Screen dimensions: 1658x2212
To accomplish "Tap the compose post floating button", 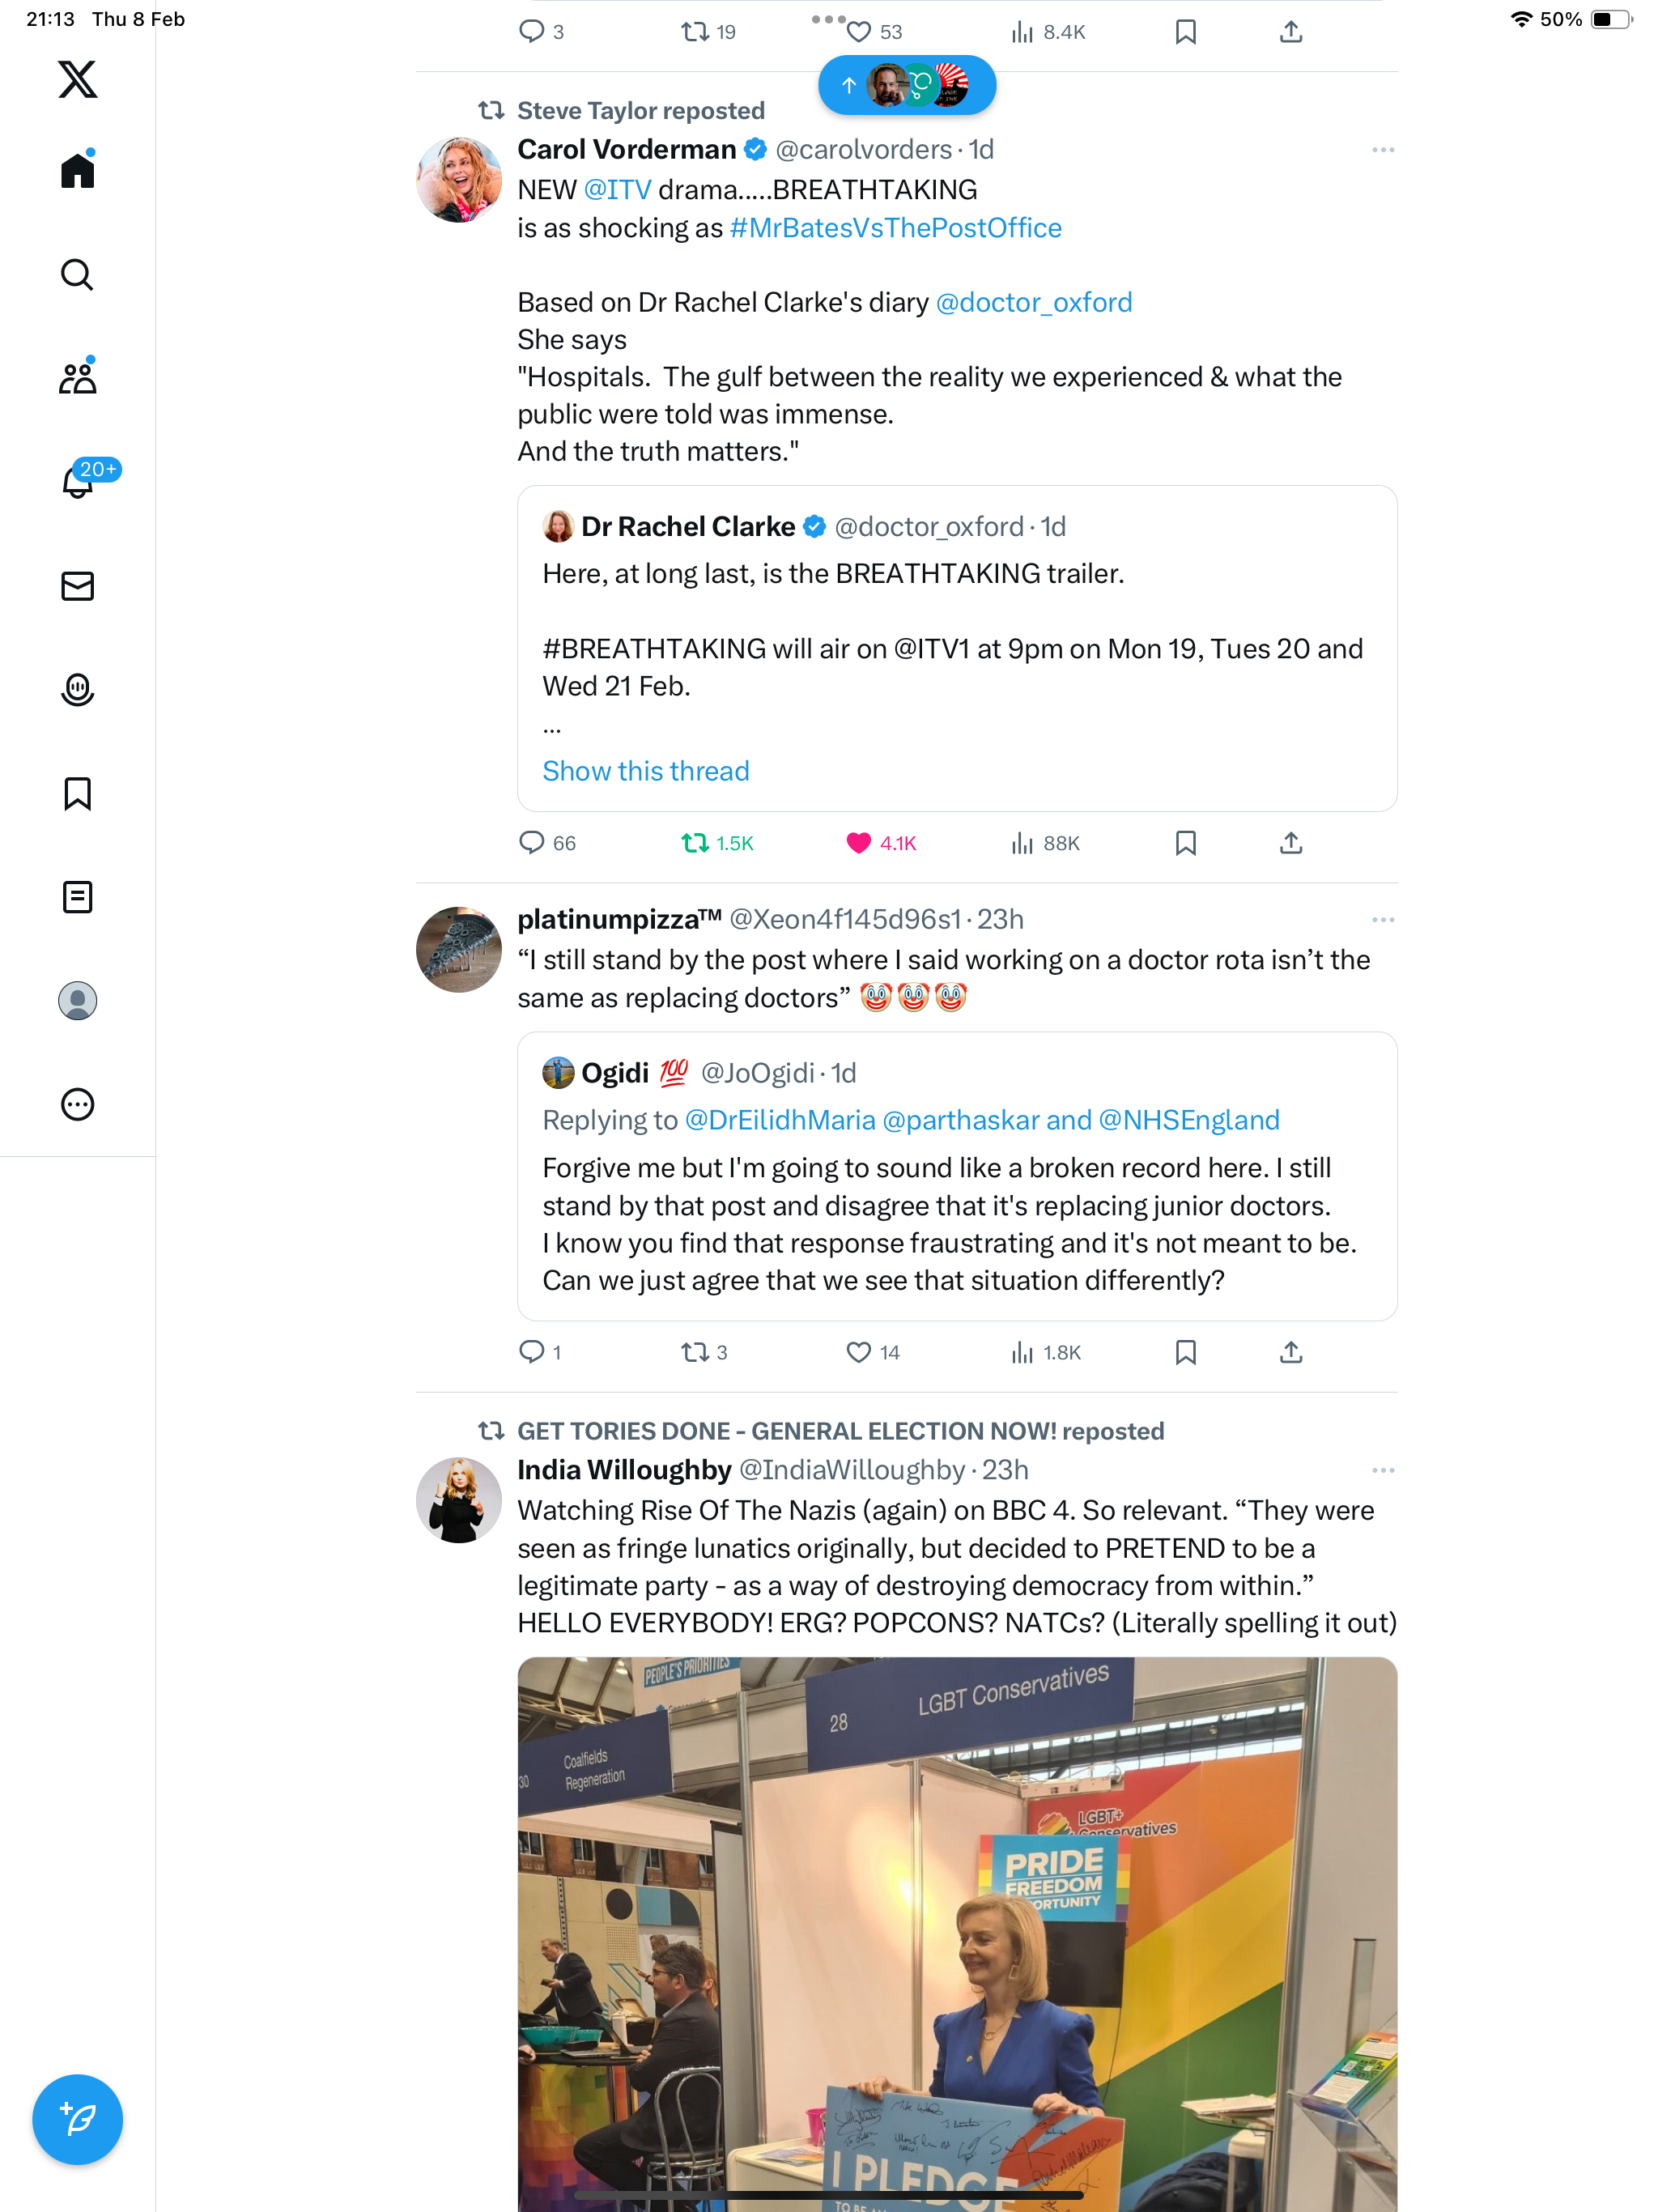I will point(77,2119).
